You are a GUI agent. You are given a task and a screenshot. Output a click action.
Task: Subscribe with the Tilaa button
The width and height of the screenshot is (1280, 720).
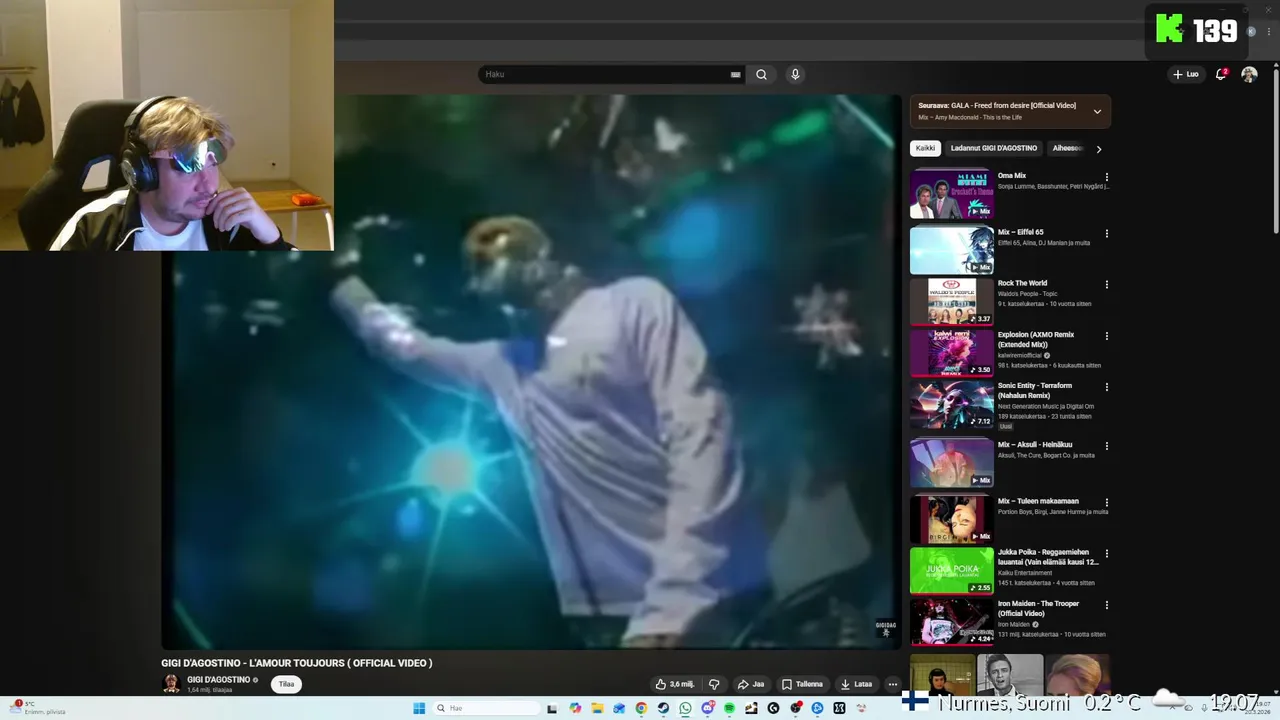point(286,684)
